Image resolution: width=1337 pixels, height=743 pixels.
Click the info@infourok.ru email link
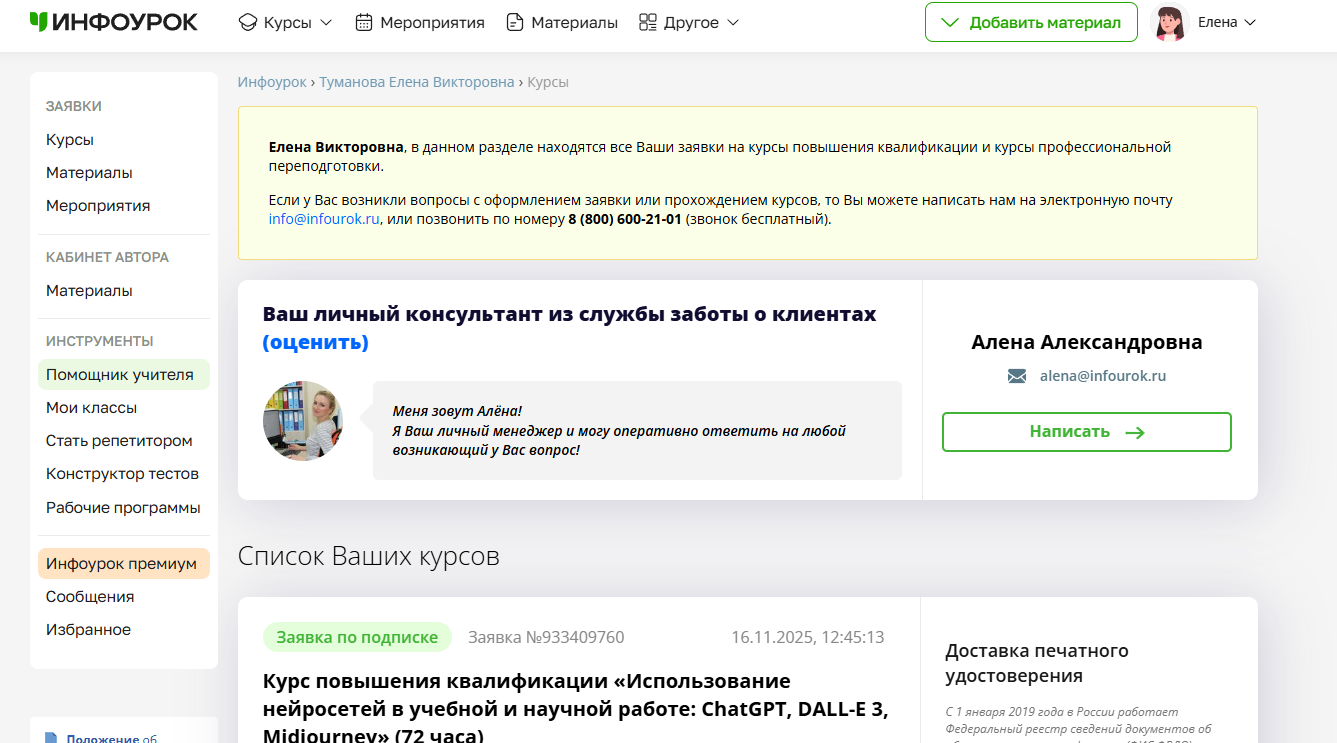click(x=324, y=219)
